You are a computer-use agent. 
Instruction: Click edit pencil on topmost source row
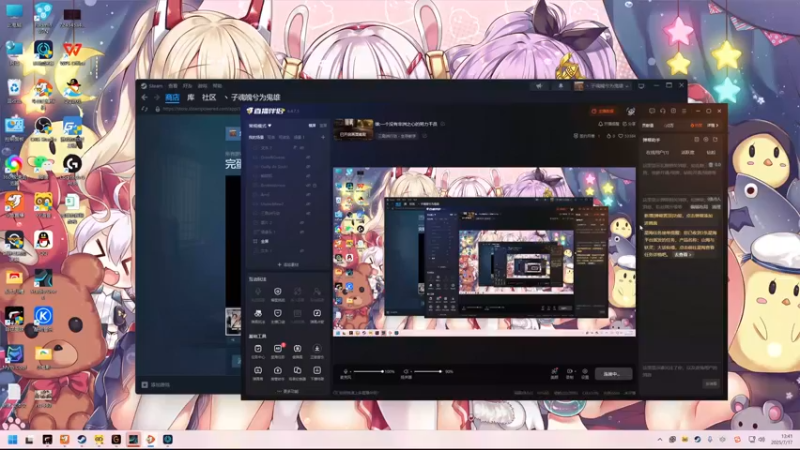pos(294,147)
